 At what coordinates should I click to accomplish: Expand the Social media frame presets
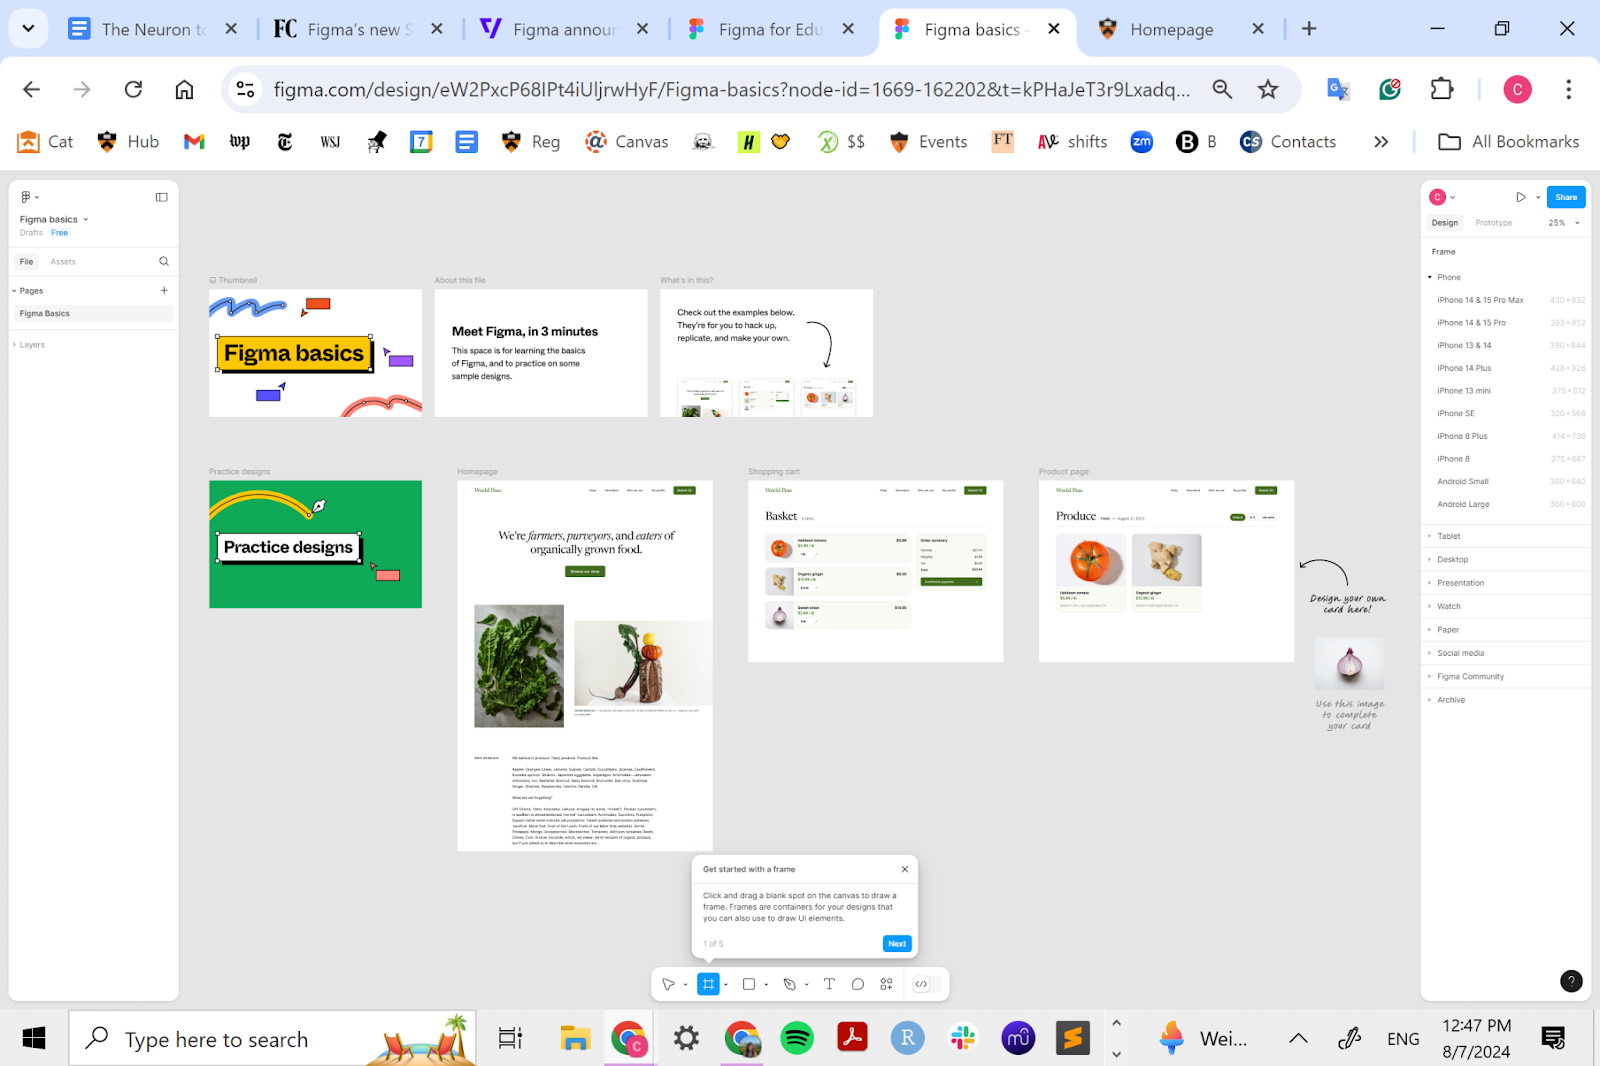pos(1430,653)
